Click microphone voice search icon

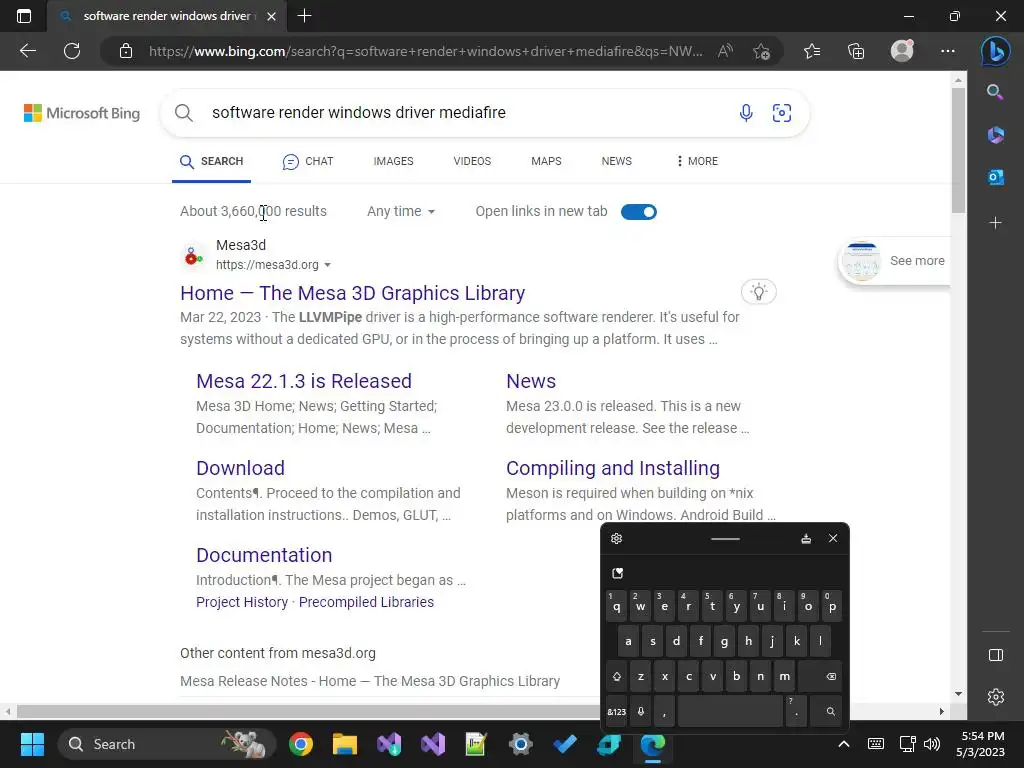(x=746, y=113)
